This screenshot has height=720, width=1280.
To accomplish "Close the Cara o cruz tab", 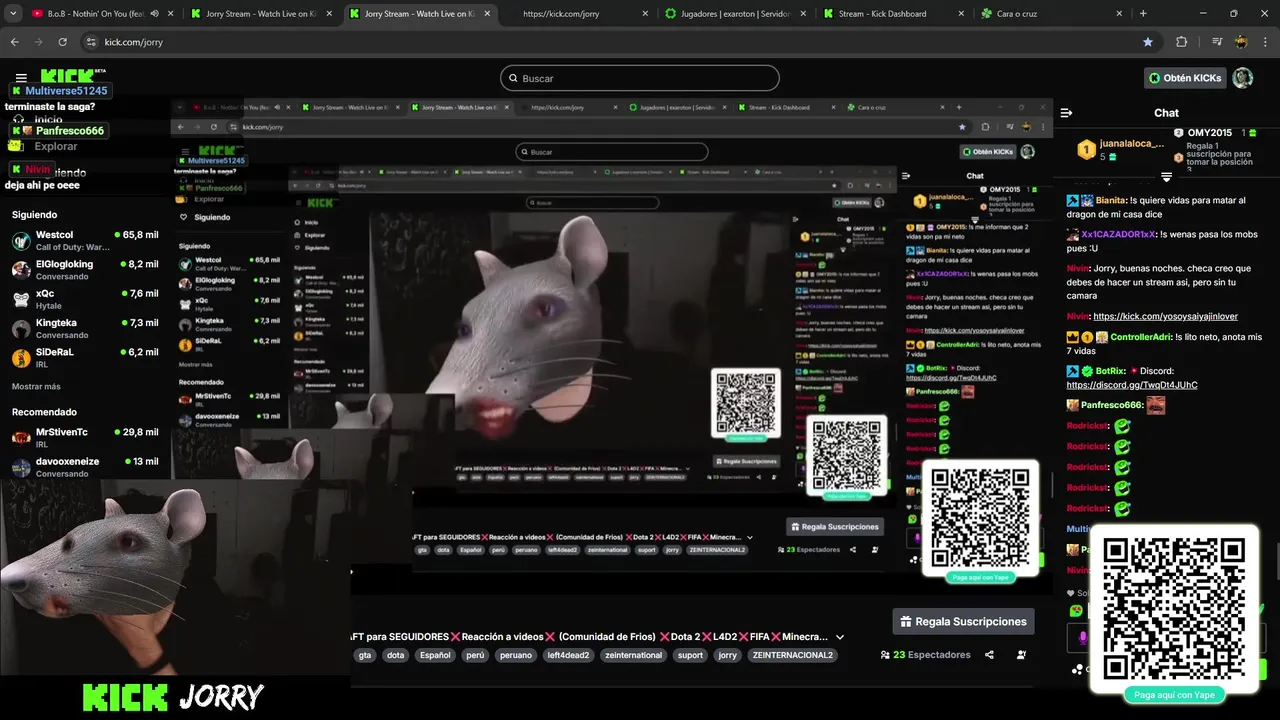I will pos(1119,14).
